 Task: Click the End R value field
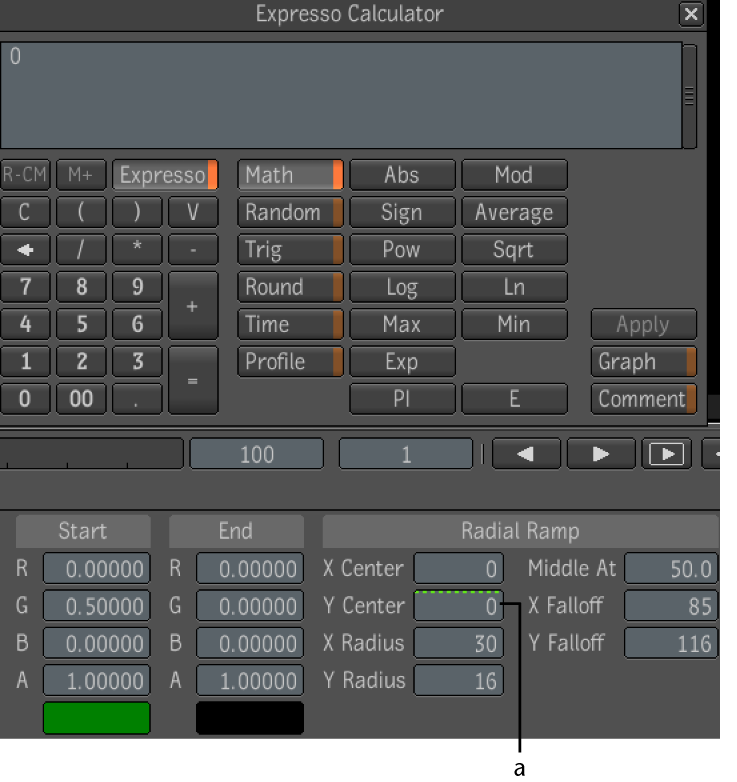(x=250, y=569)
